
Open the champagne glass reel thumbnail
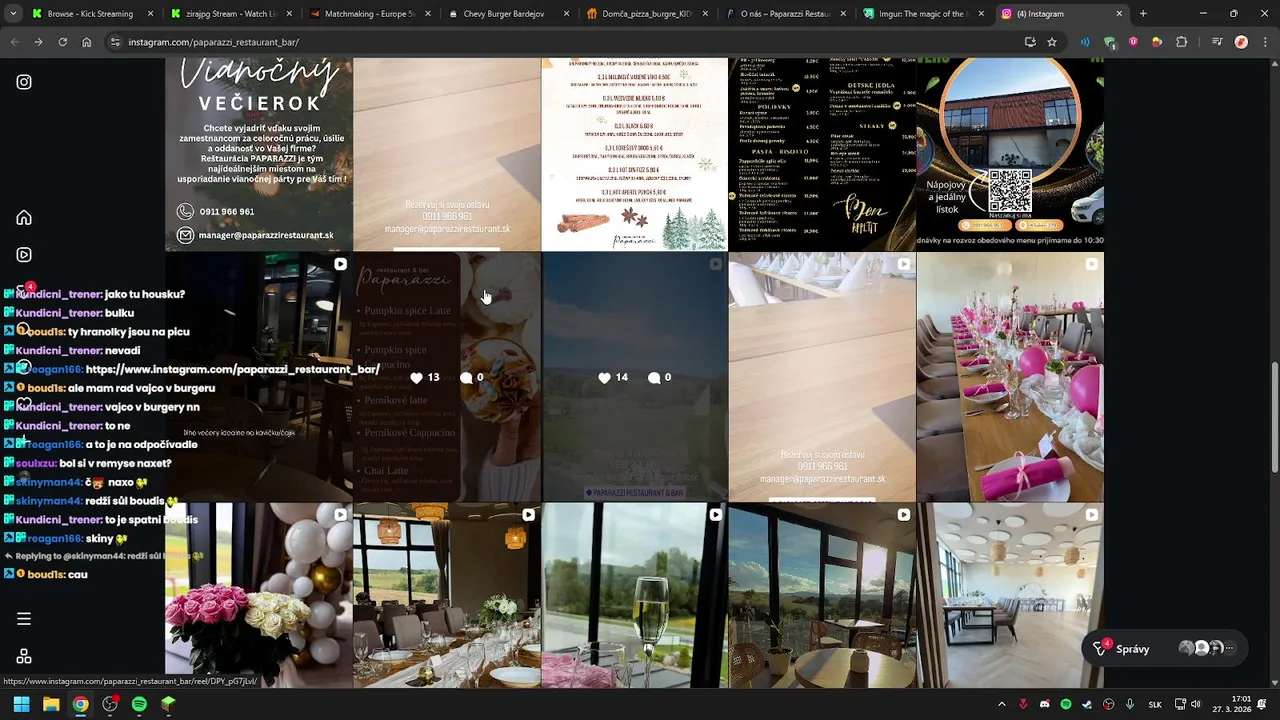(x=634, y=596)
